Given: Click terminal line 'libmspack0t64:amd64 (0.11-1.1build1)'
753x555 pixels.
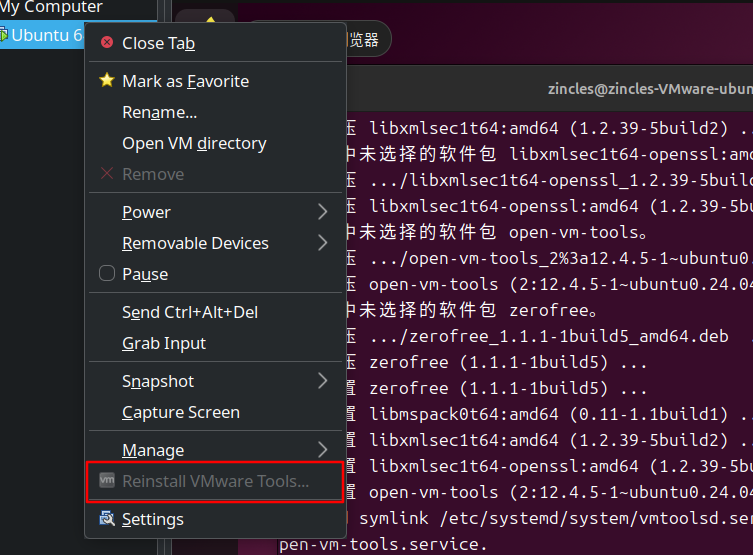Looking at the screenshot, I should [550, 414].
